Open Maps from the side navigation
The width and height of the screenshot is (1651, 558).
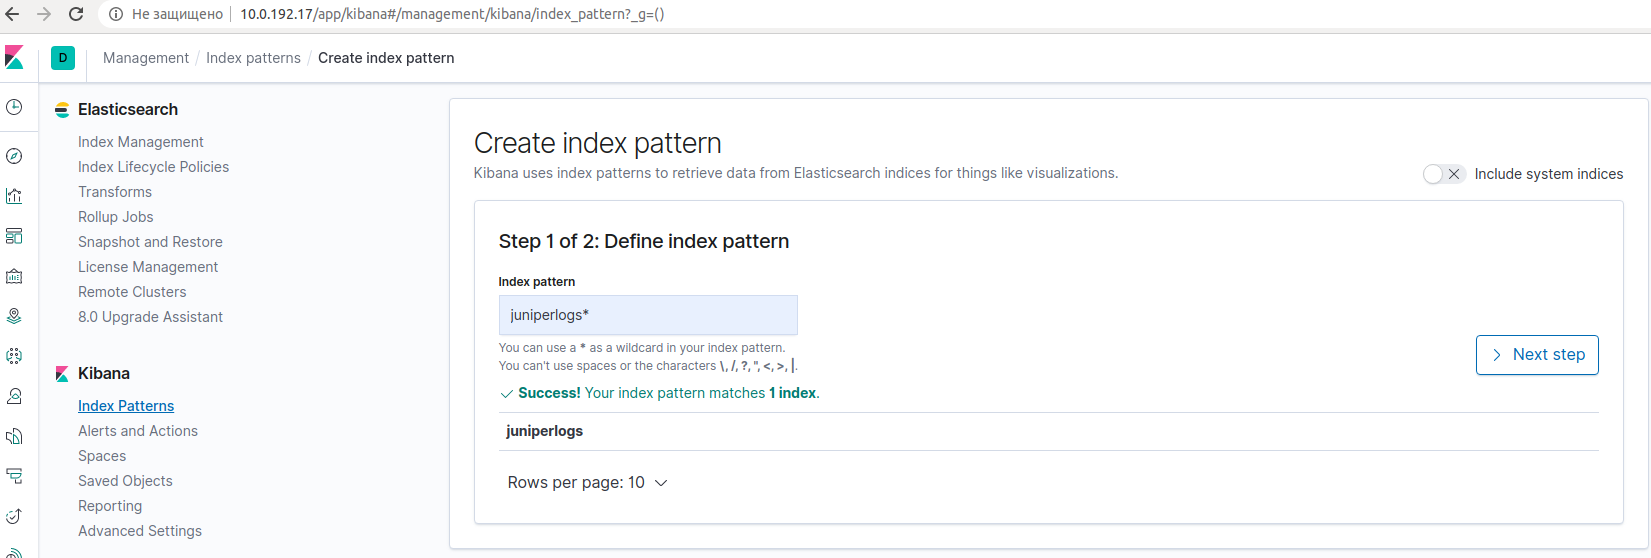(x=14, y=316)
